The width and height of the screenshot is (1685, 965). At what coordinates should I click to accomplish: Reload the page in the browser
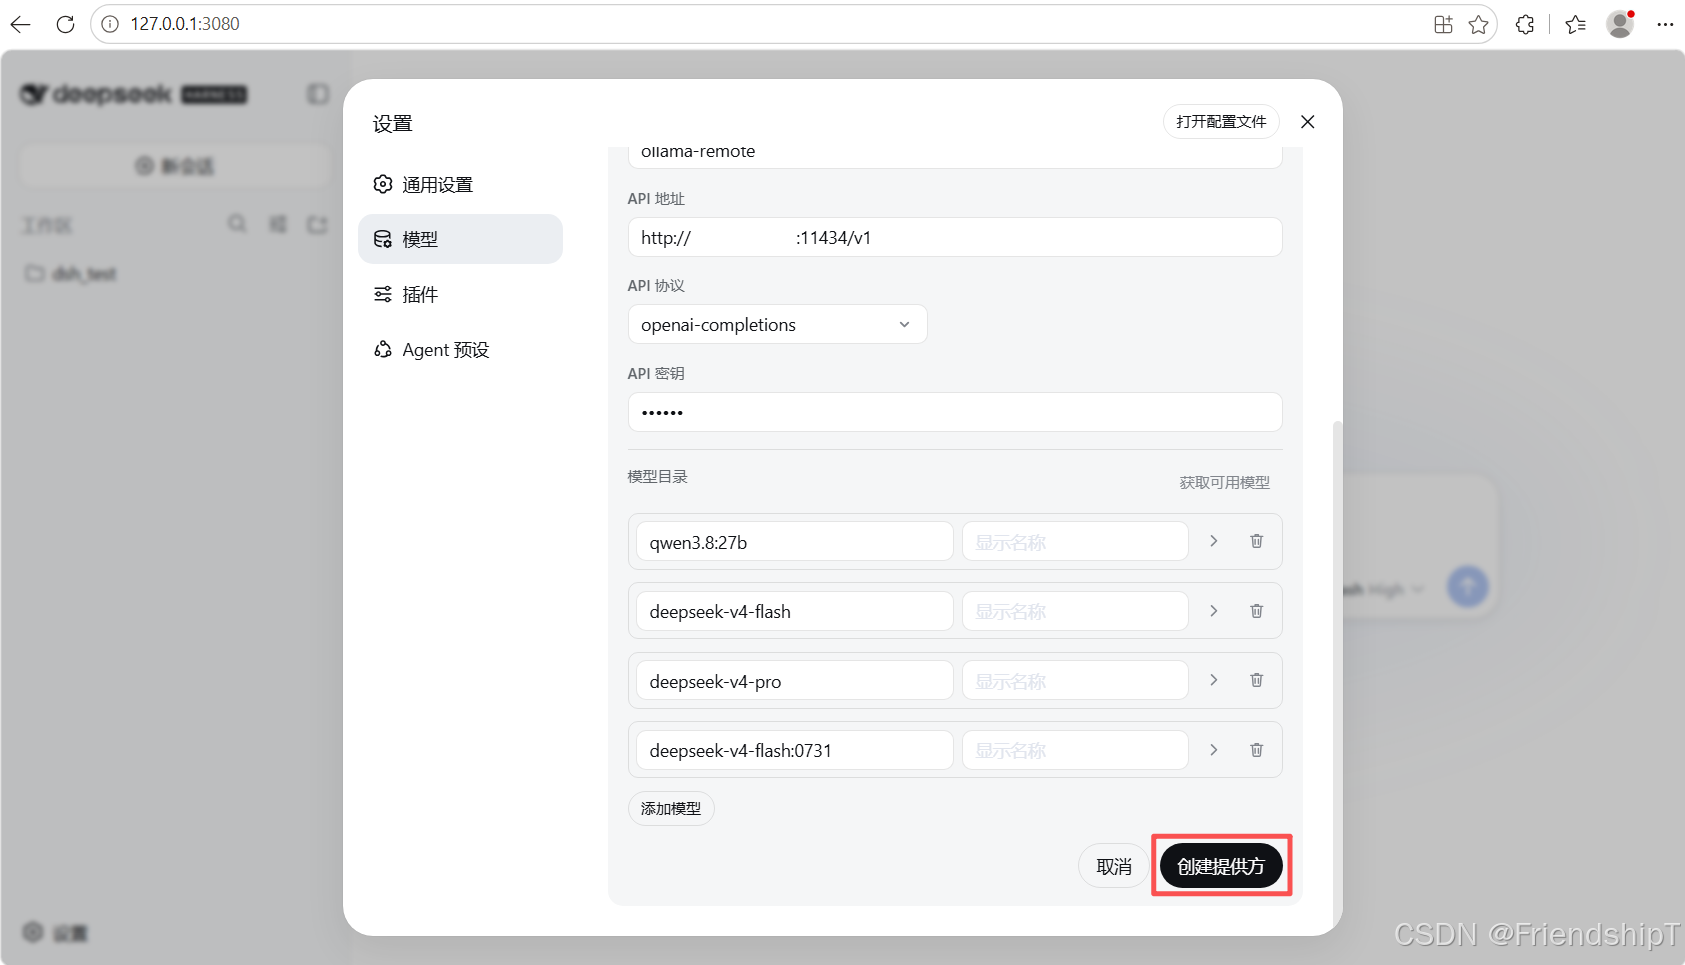(65, 24)
